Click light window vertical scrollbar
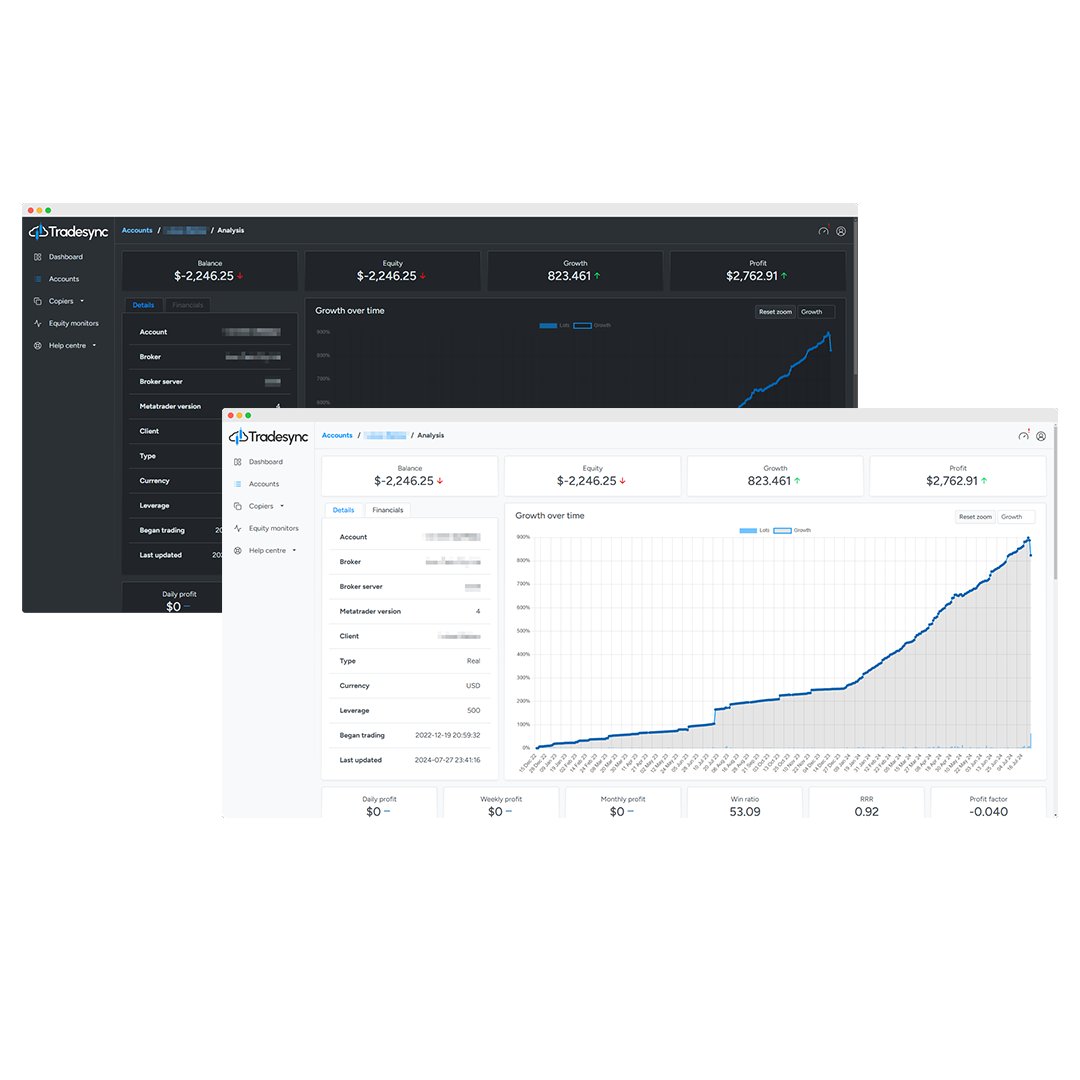1080x1080 pixels. 1055,503
